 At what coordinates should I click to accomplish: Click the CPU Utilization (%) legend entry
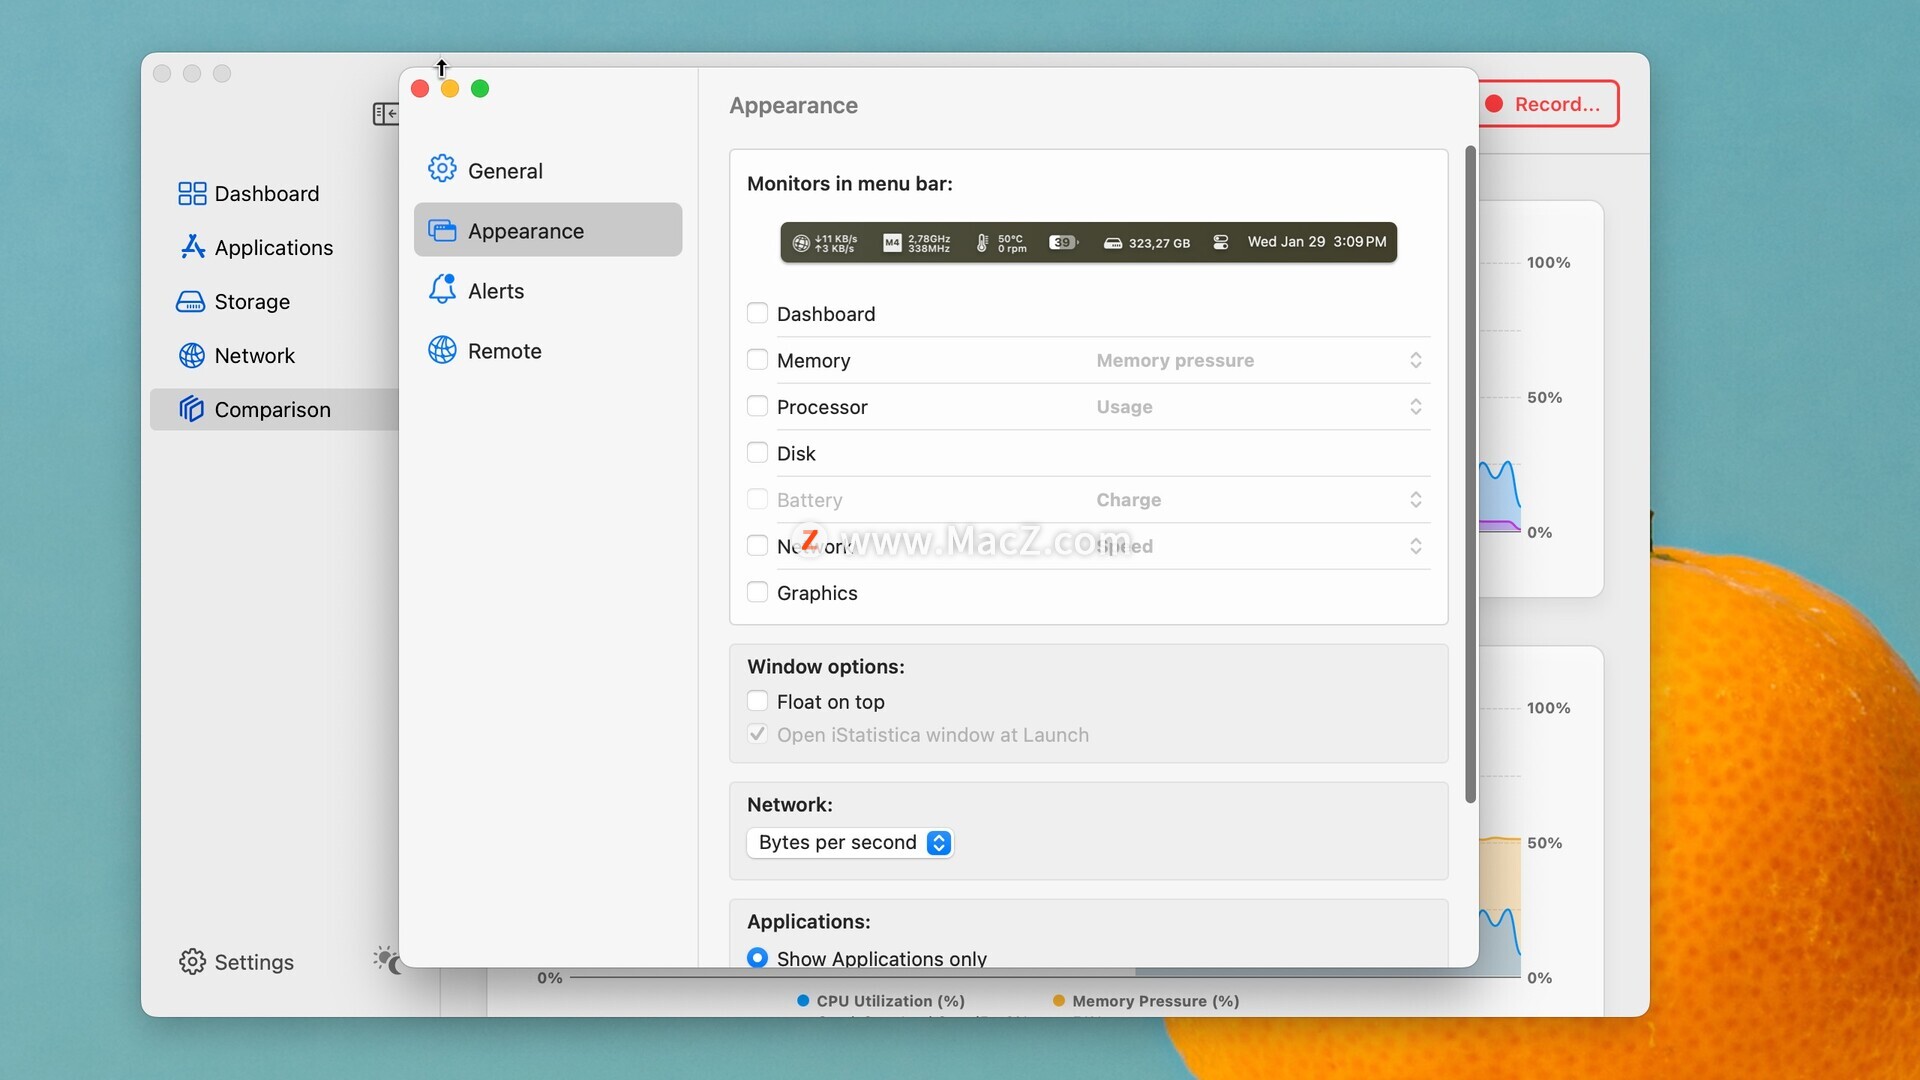[881, 1001]
